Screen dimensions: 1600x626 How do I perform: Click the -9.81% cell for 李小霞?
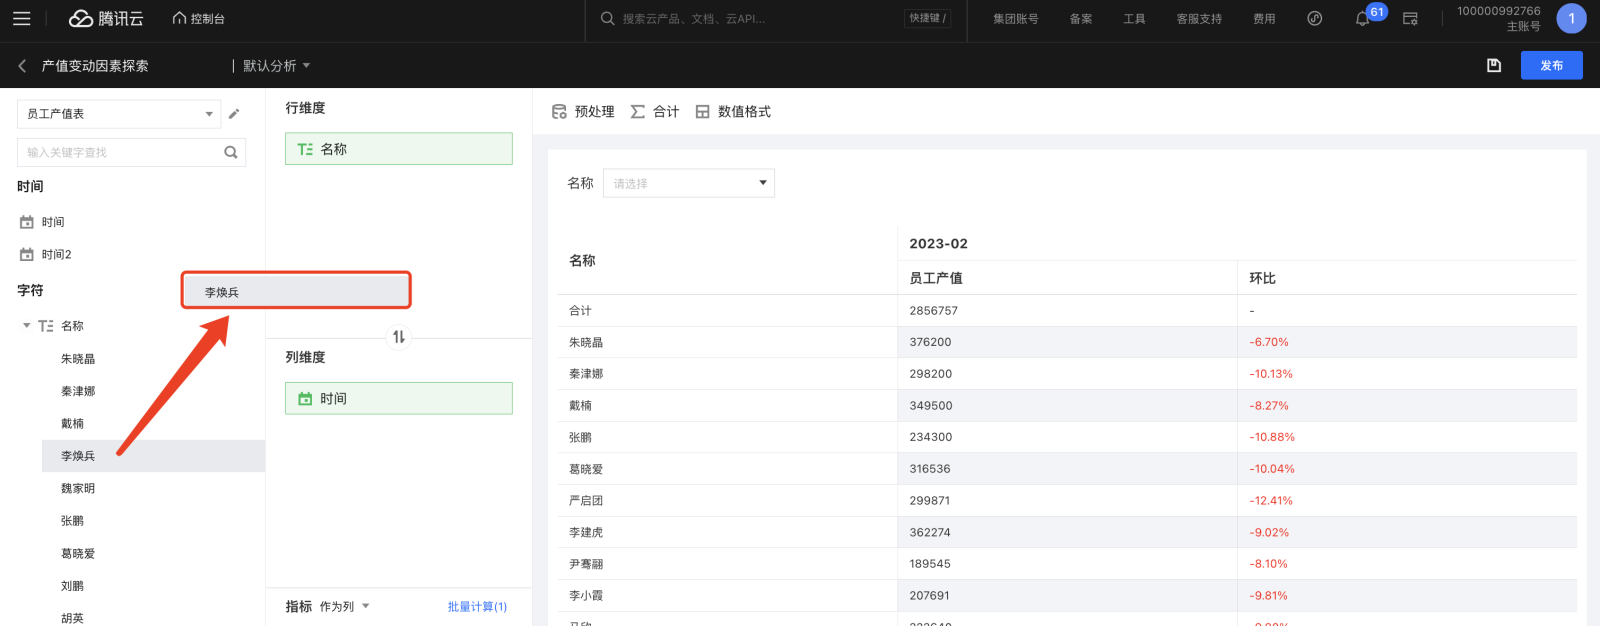click(1268, 596)
